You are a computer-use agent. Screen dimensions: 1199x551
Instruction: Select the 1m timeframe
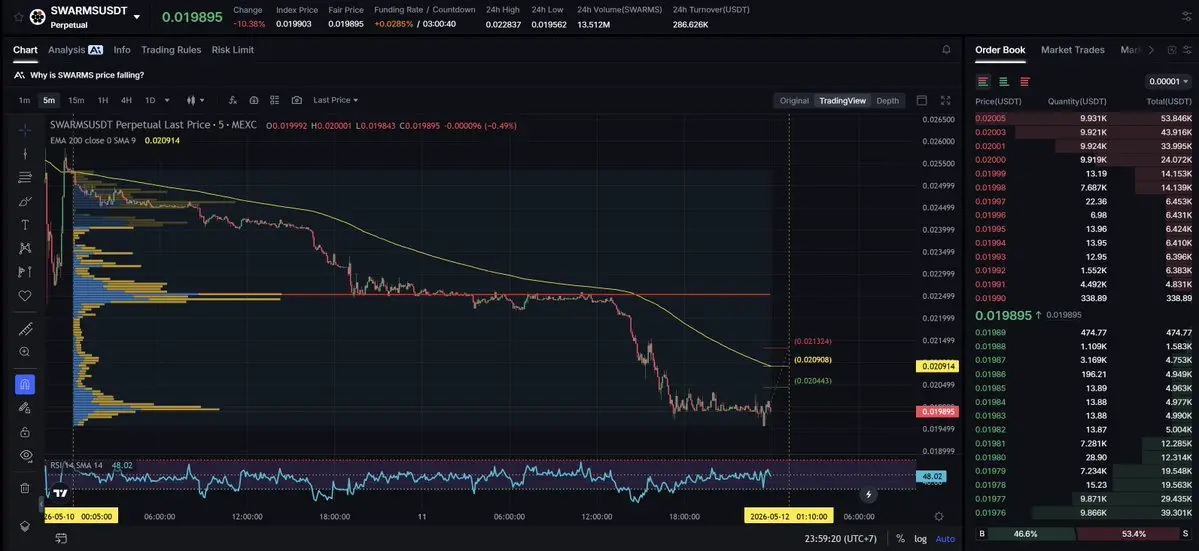[x=24, y=100]
